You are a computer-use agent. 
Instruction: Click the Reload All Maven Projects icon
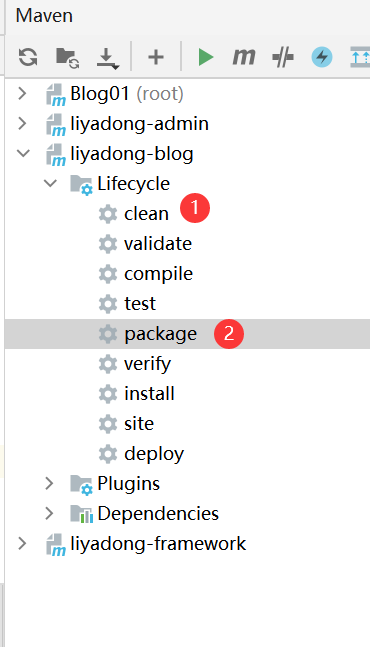tap(28, 57)
